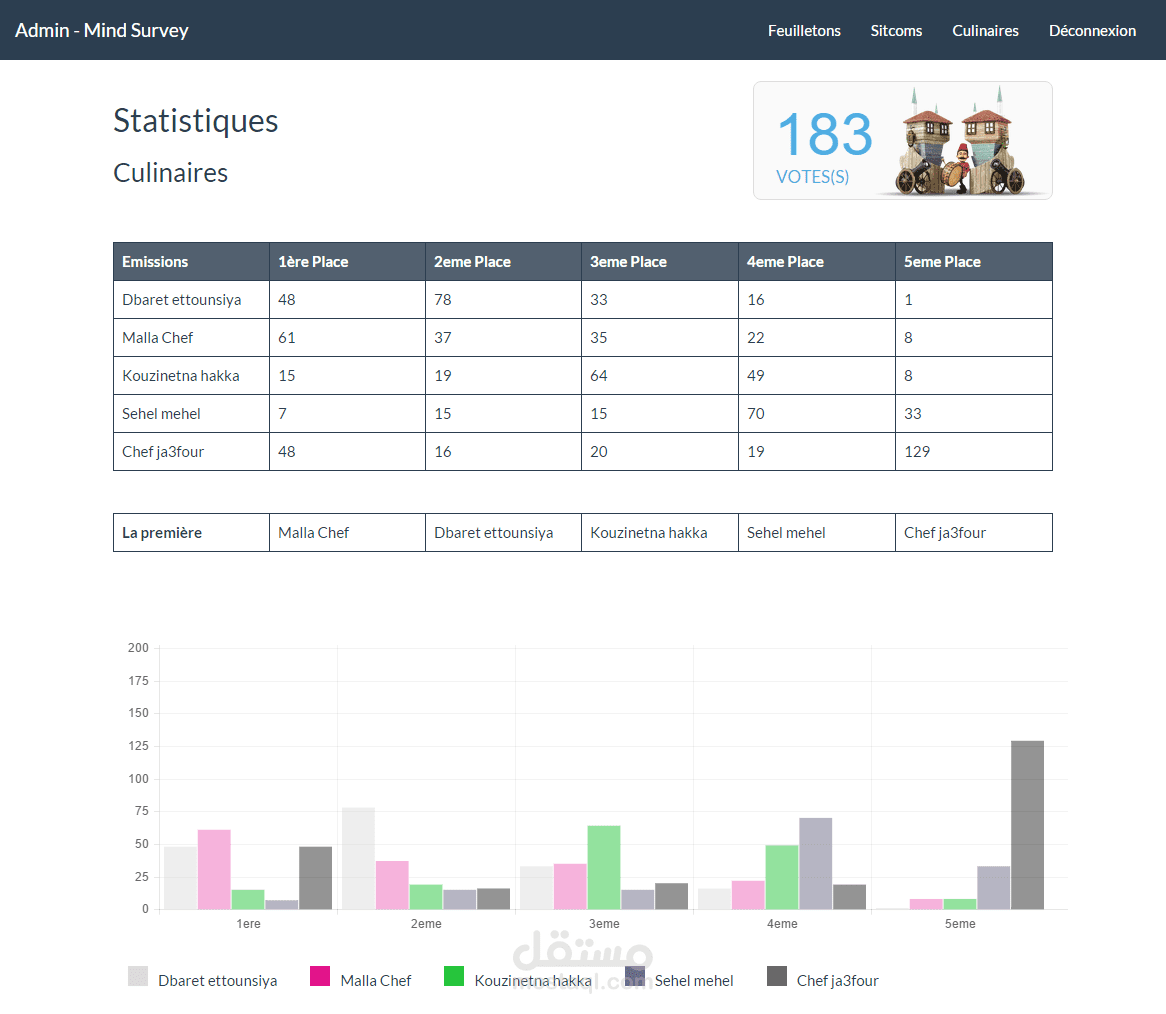Click the 49 value in Kouzinetna hakka row
The height and width of the screenshot is (1014, 1166).
(756, 375)
